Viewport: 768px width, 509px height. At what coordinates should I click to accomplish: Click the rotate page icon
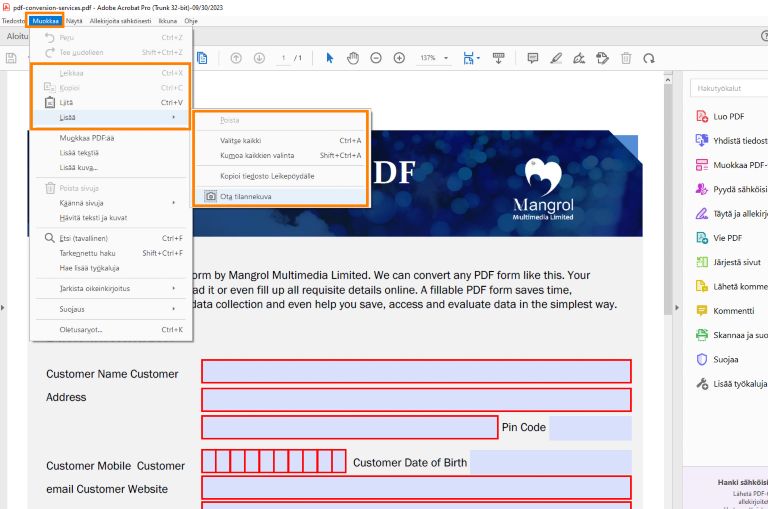click(x=649, y=58)
